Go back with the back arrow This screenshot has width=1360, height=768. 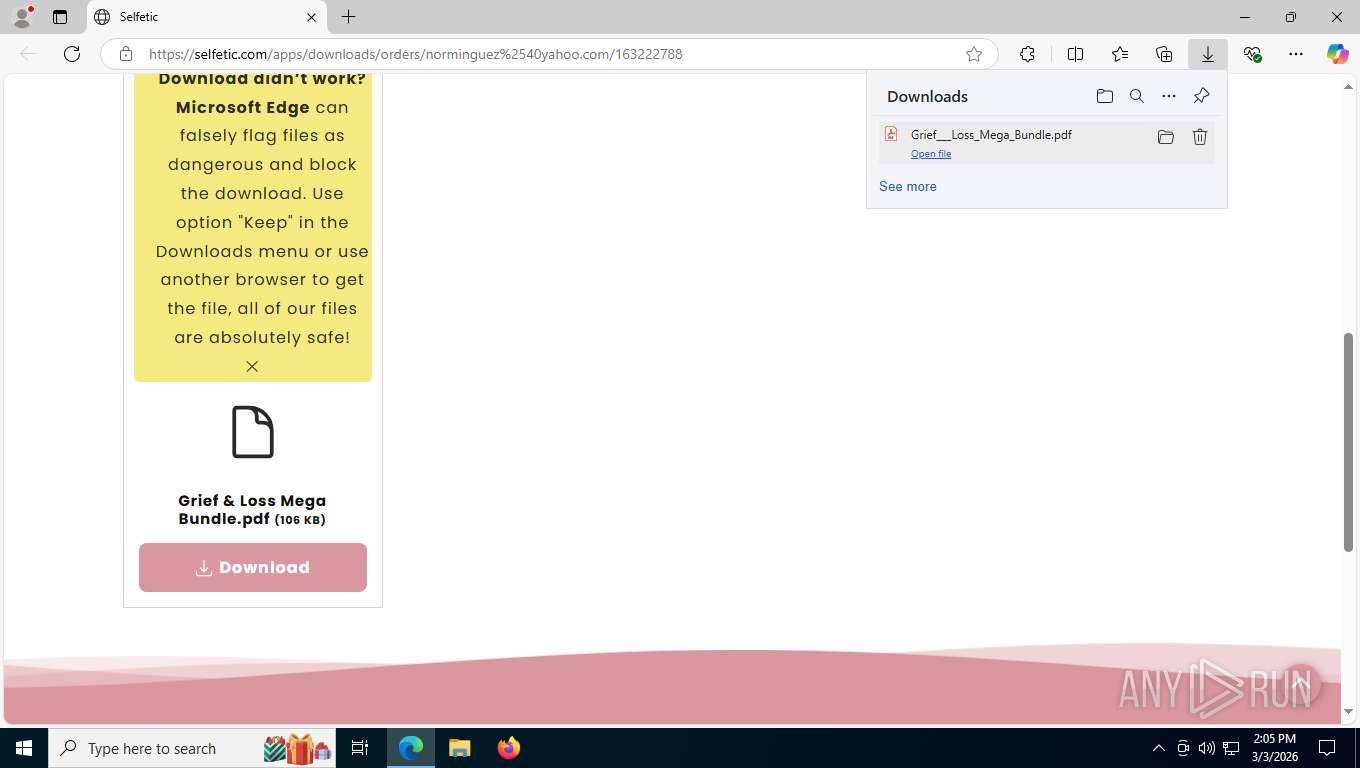pyautogui.click(x=28, y=54)
